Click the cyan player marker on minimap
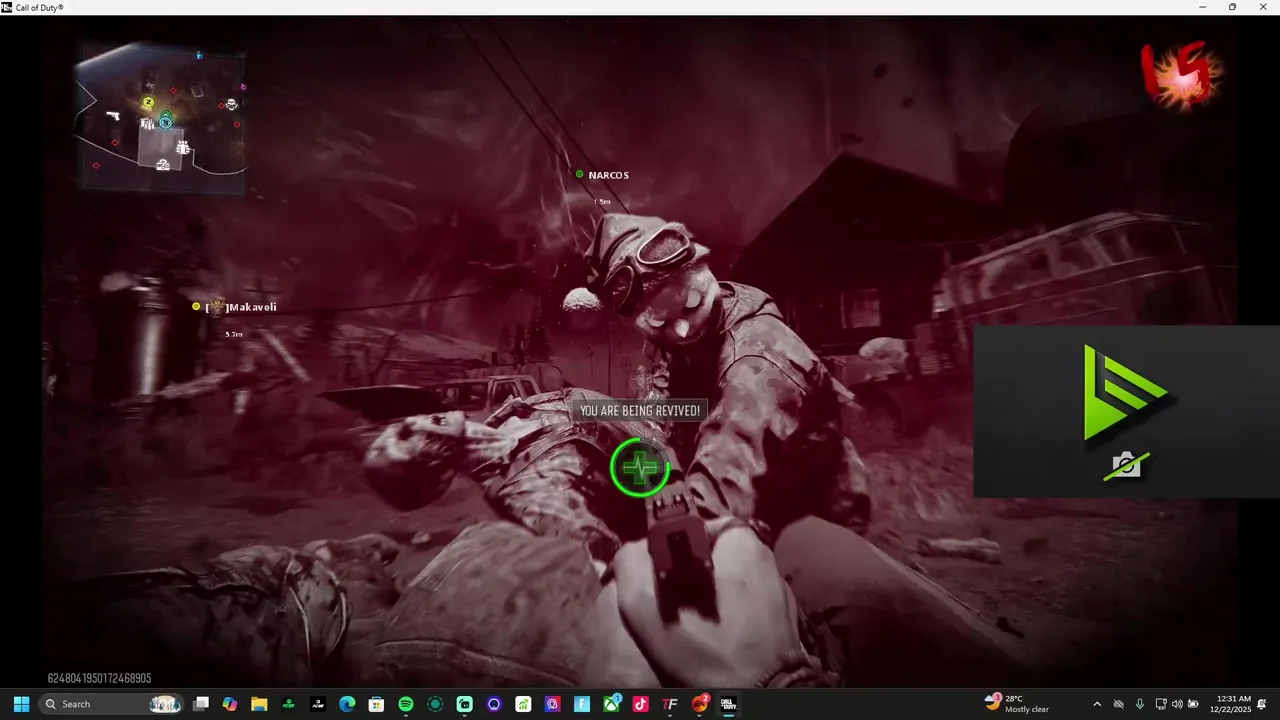 [x=165, y=123]
